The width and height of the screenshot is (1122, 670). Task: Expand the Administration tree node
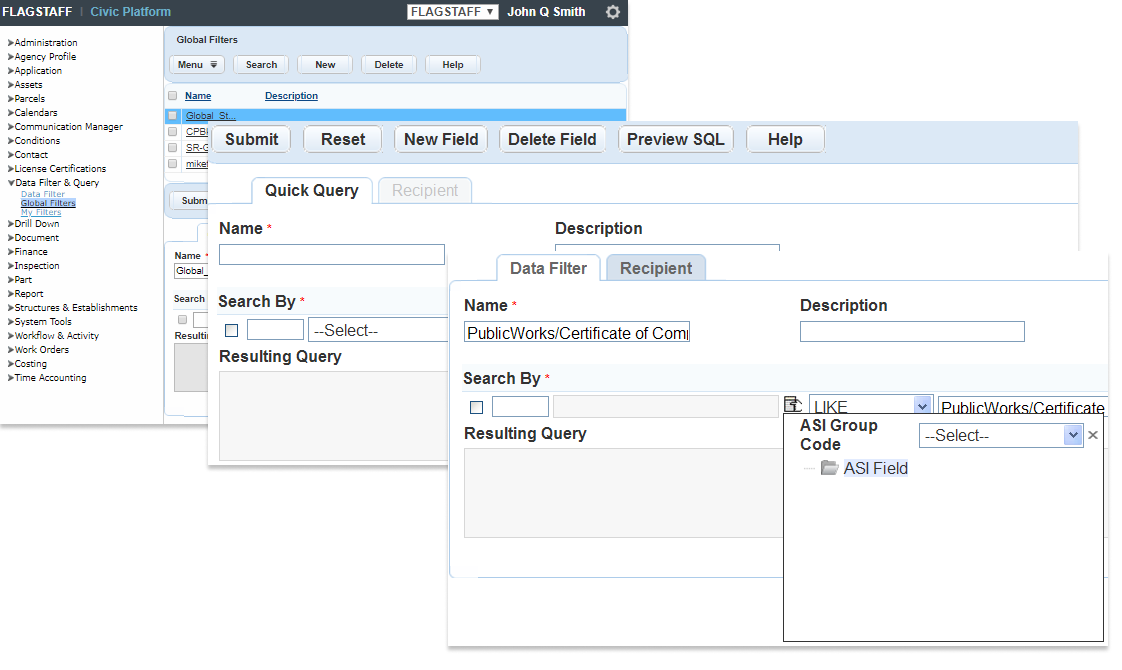click(x=10, y=43)
